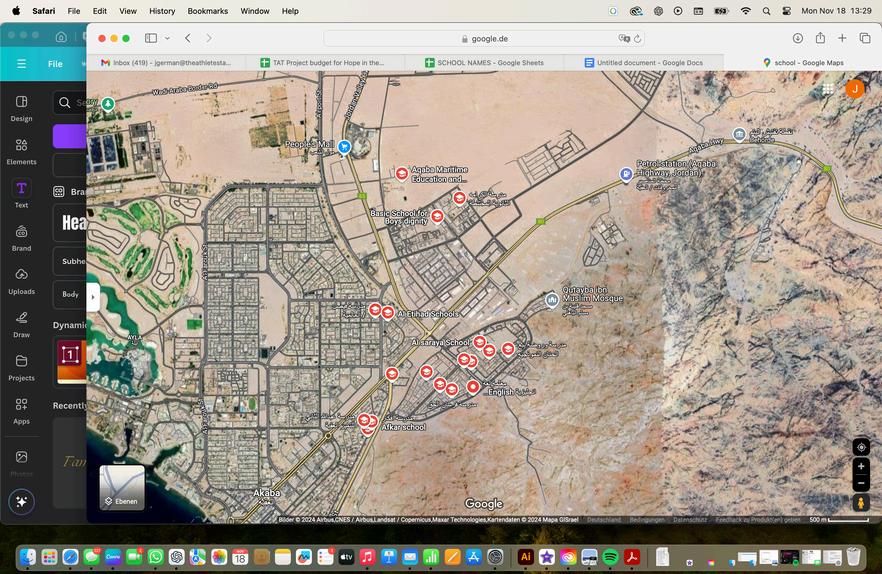882x574 pixels.
Task: Toggle Safari sidebar button
Action: (x=151, y=38)
